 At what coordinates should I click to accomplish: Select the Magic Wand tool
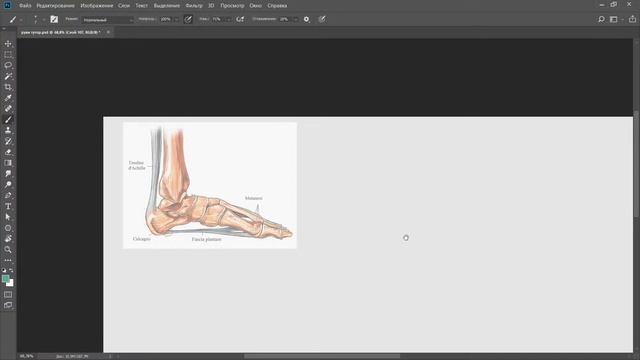8,76
